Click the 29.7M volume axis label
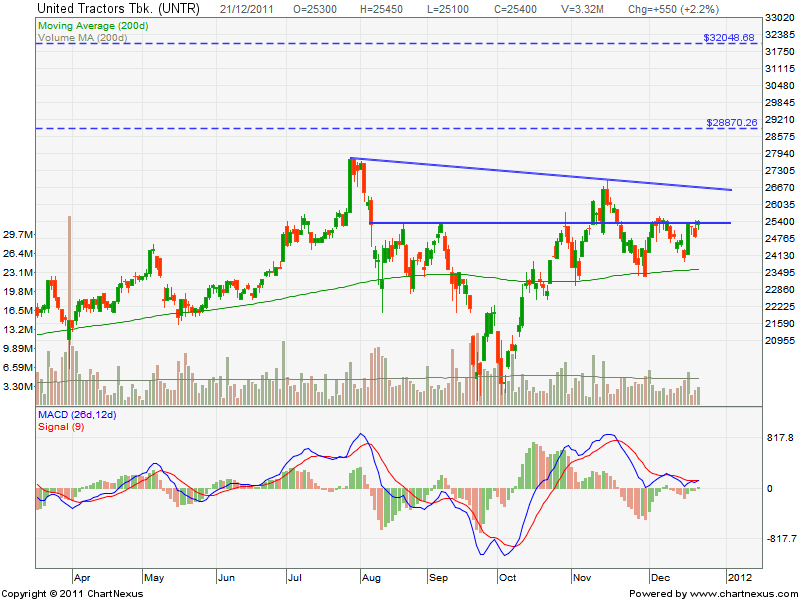Screen dimensions: 800x600 coord(18,235)
